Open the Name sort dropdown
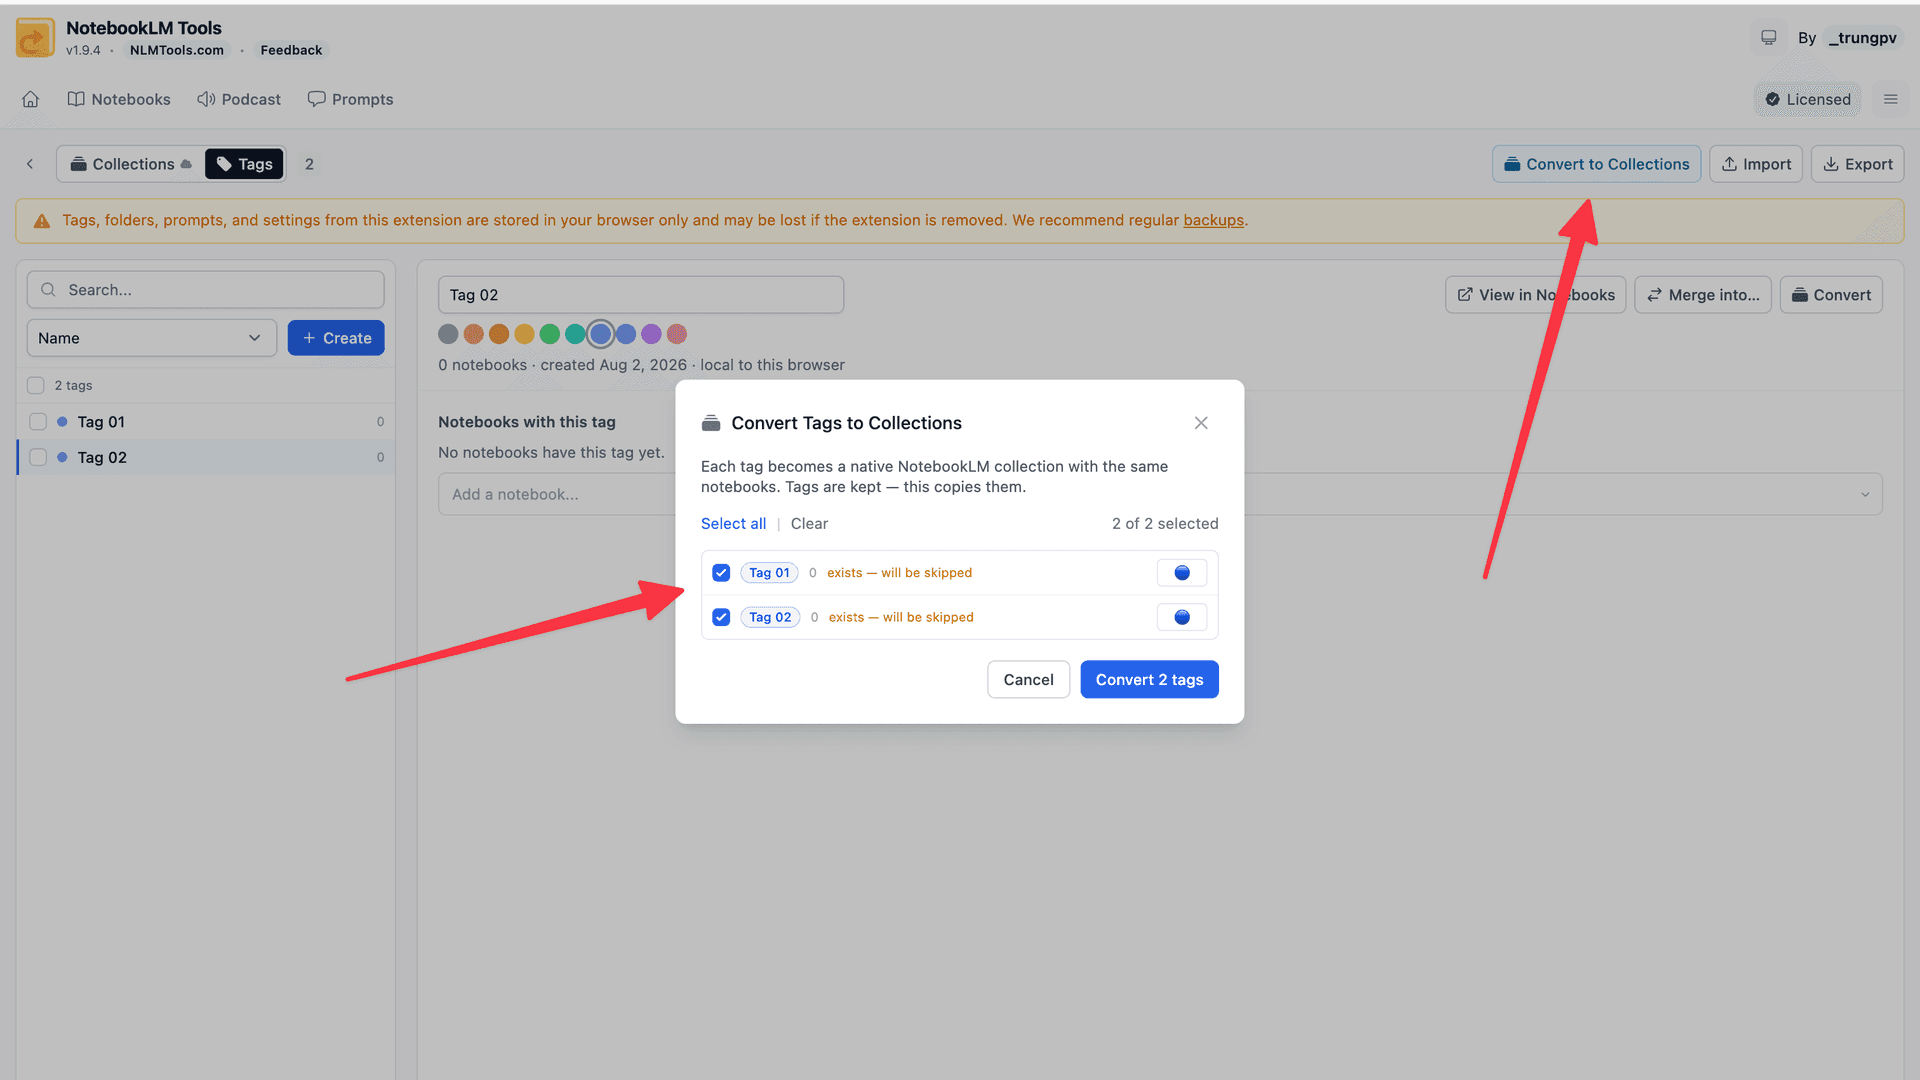The width and height of the screenshot is (1920, 1080). [152, 338]
